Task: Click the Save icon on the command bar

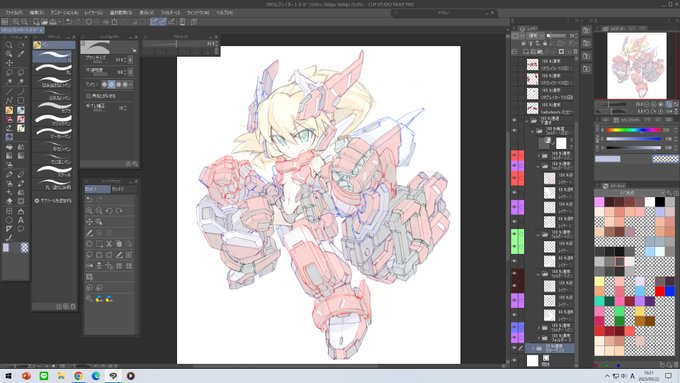Action: tap(53, 22)
